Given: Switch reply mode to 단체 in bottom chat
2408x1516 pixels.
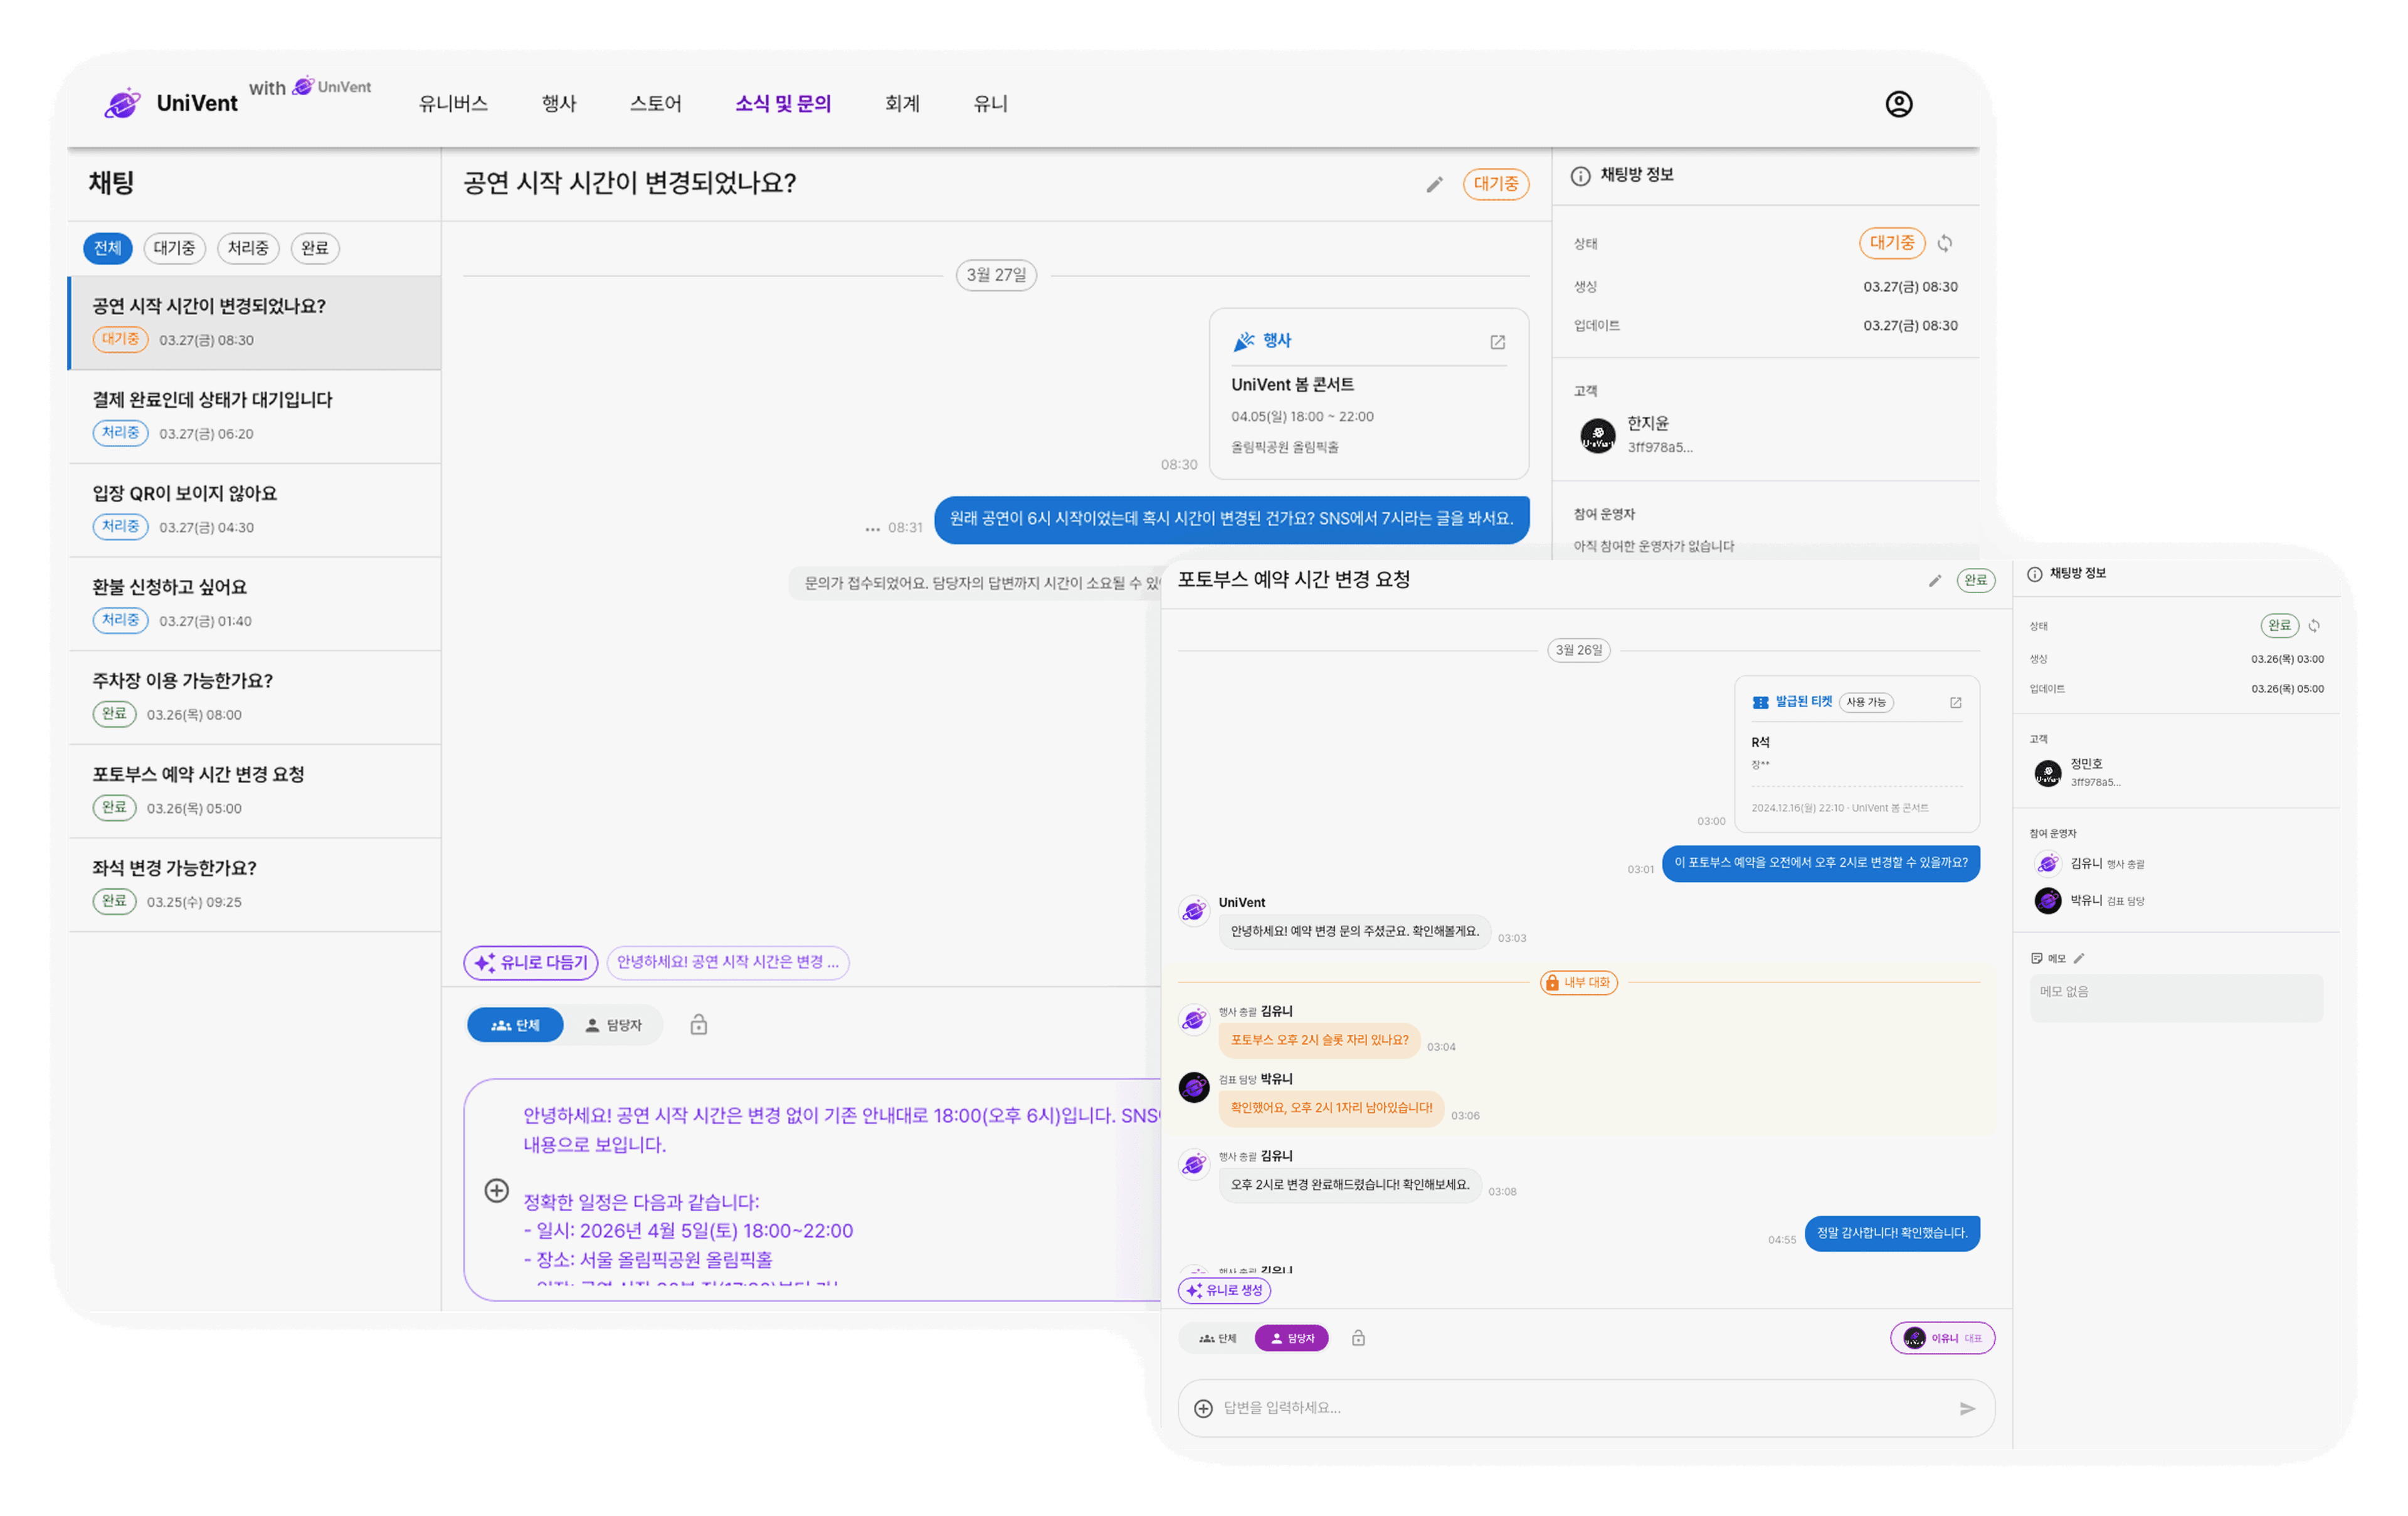Looking at the screenshot, I should (1218, 1337).
